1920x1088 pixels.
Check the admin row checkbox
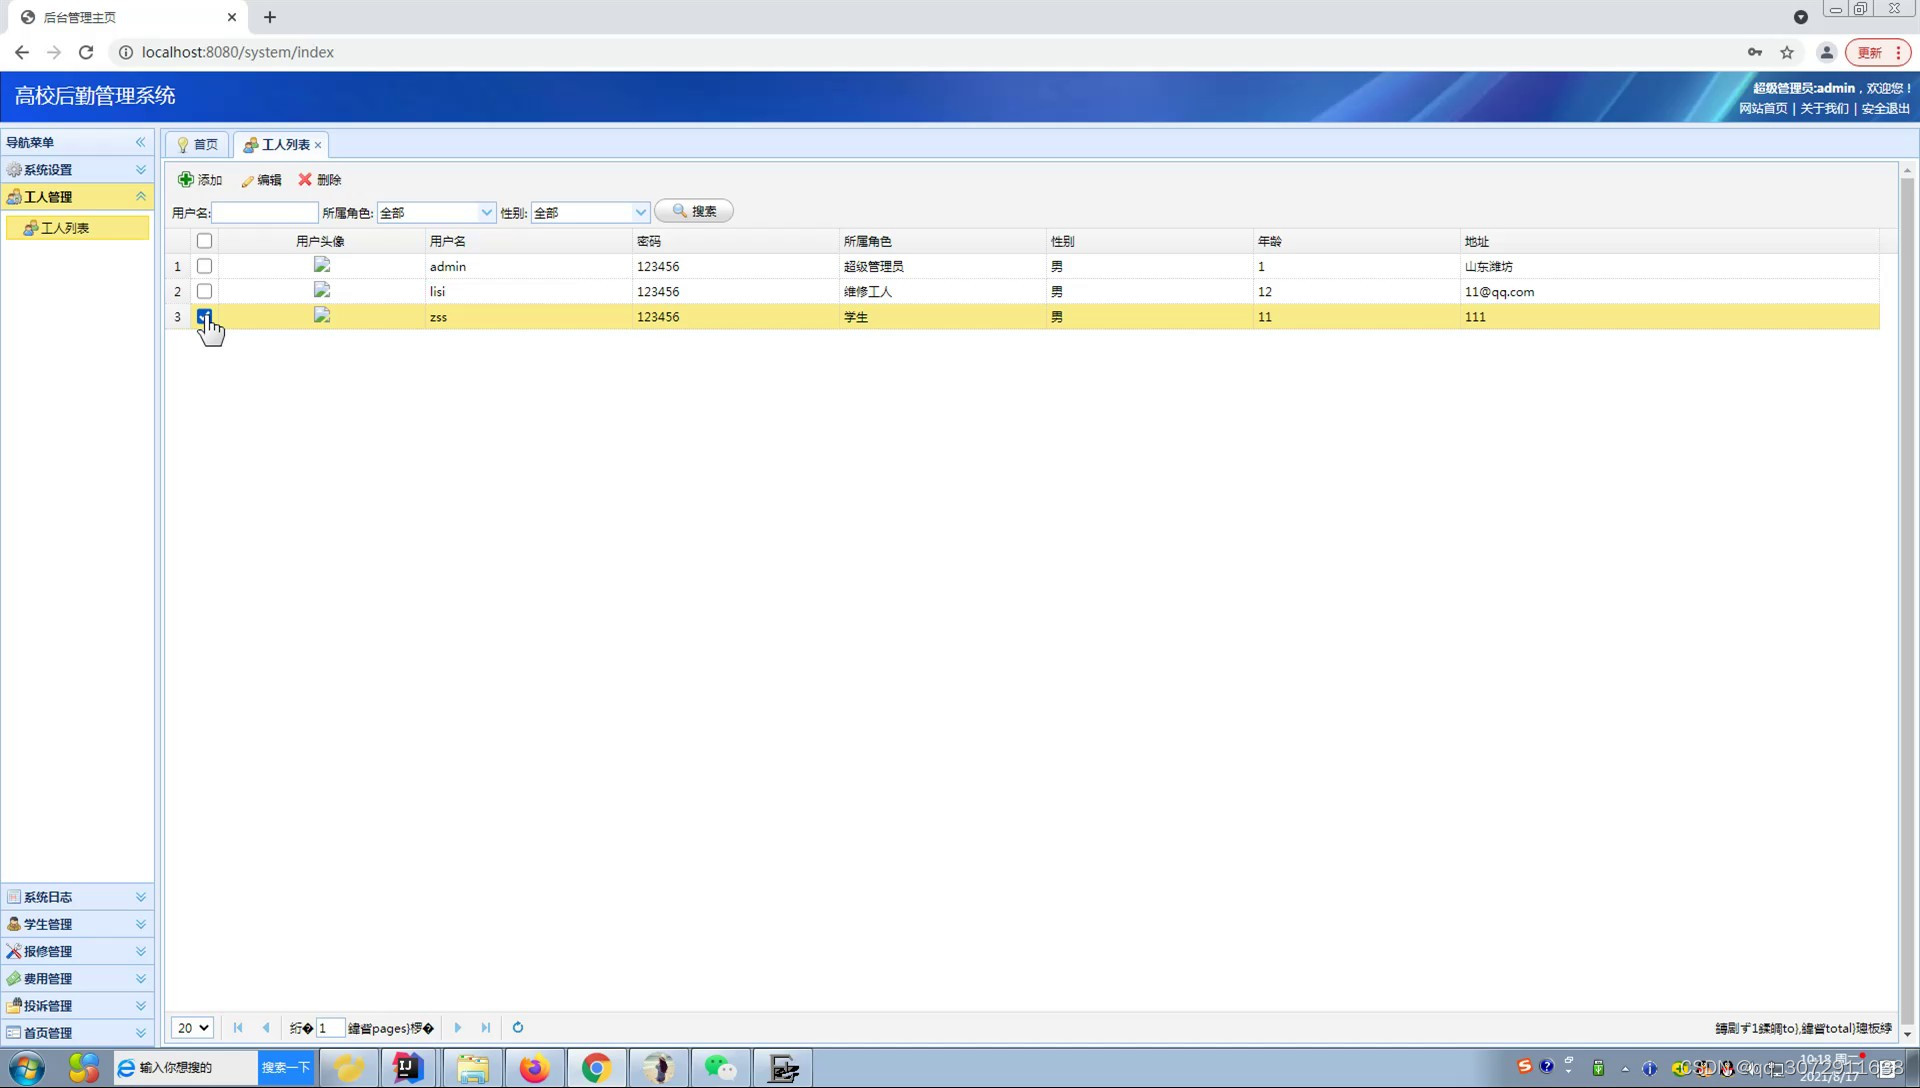point(204,266)
